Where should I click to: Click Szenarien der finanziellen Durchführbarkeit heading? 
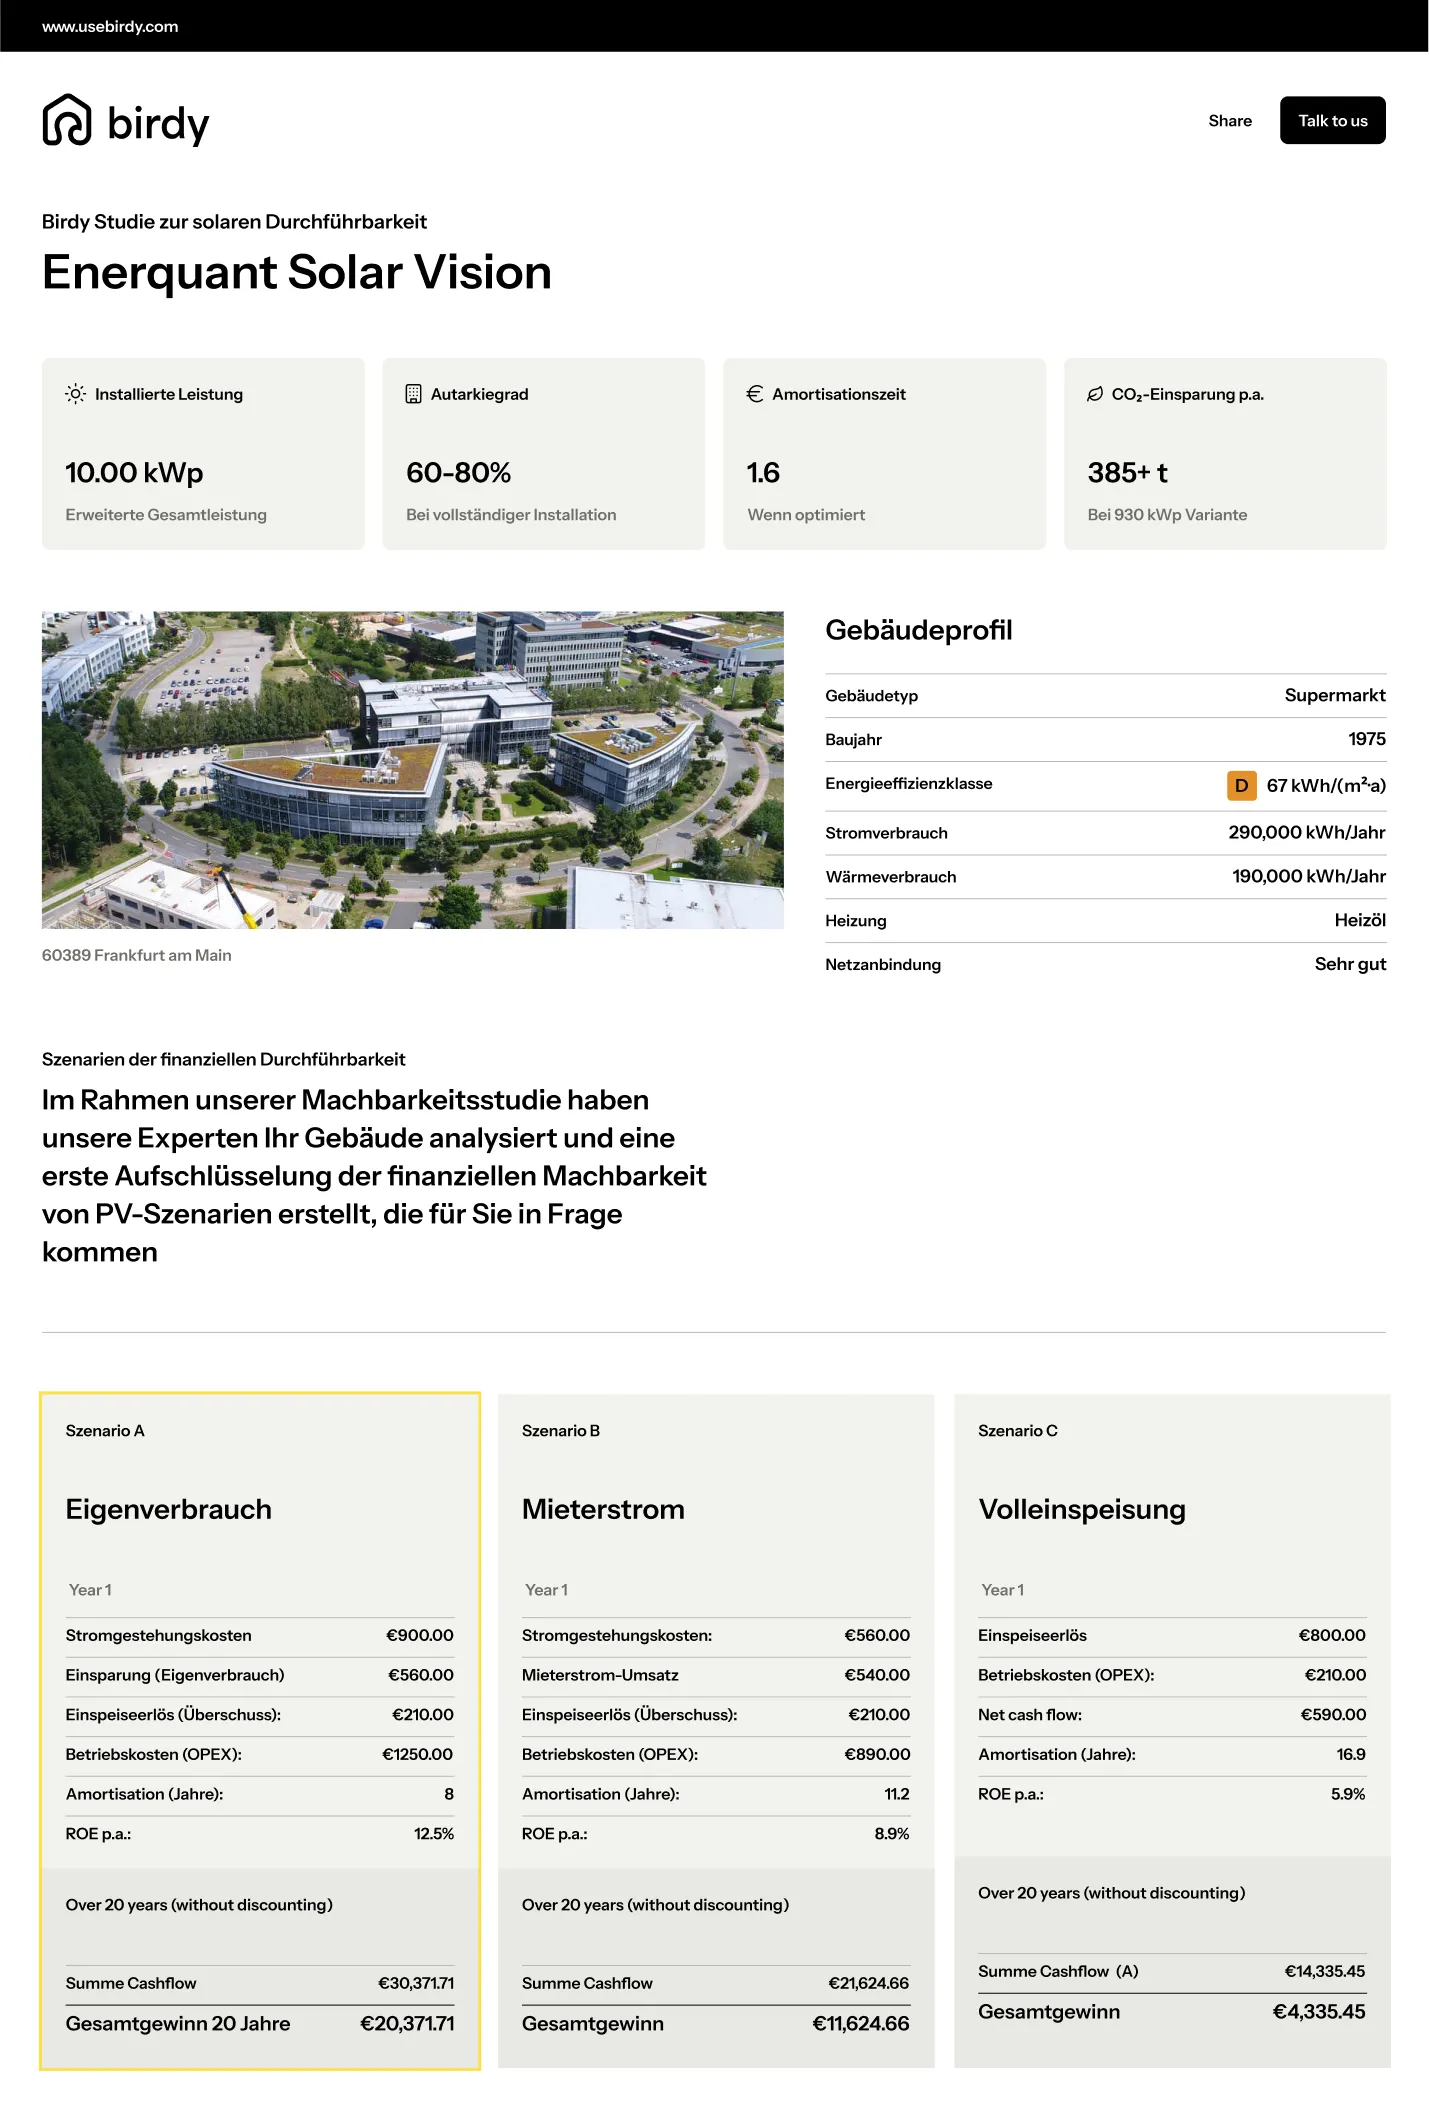[223, 1059]
